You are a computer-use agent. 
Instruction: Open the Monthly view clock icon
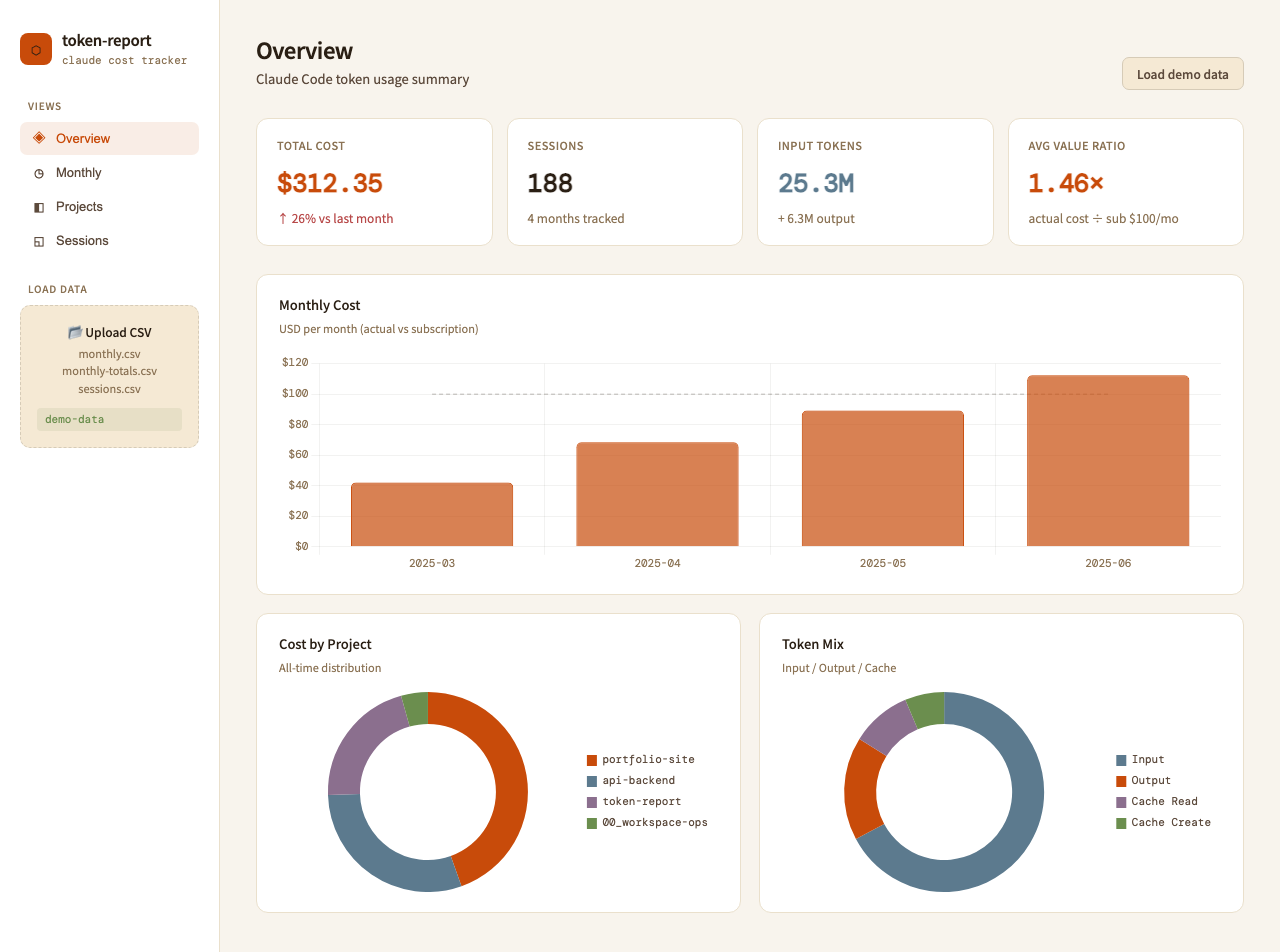(39, 173)
